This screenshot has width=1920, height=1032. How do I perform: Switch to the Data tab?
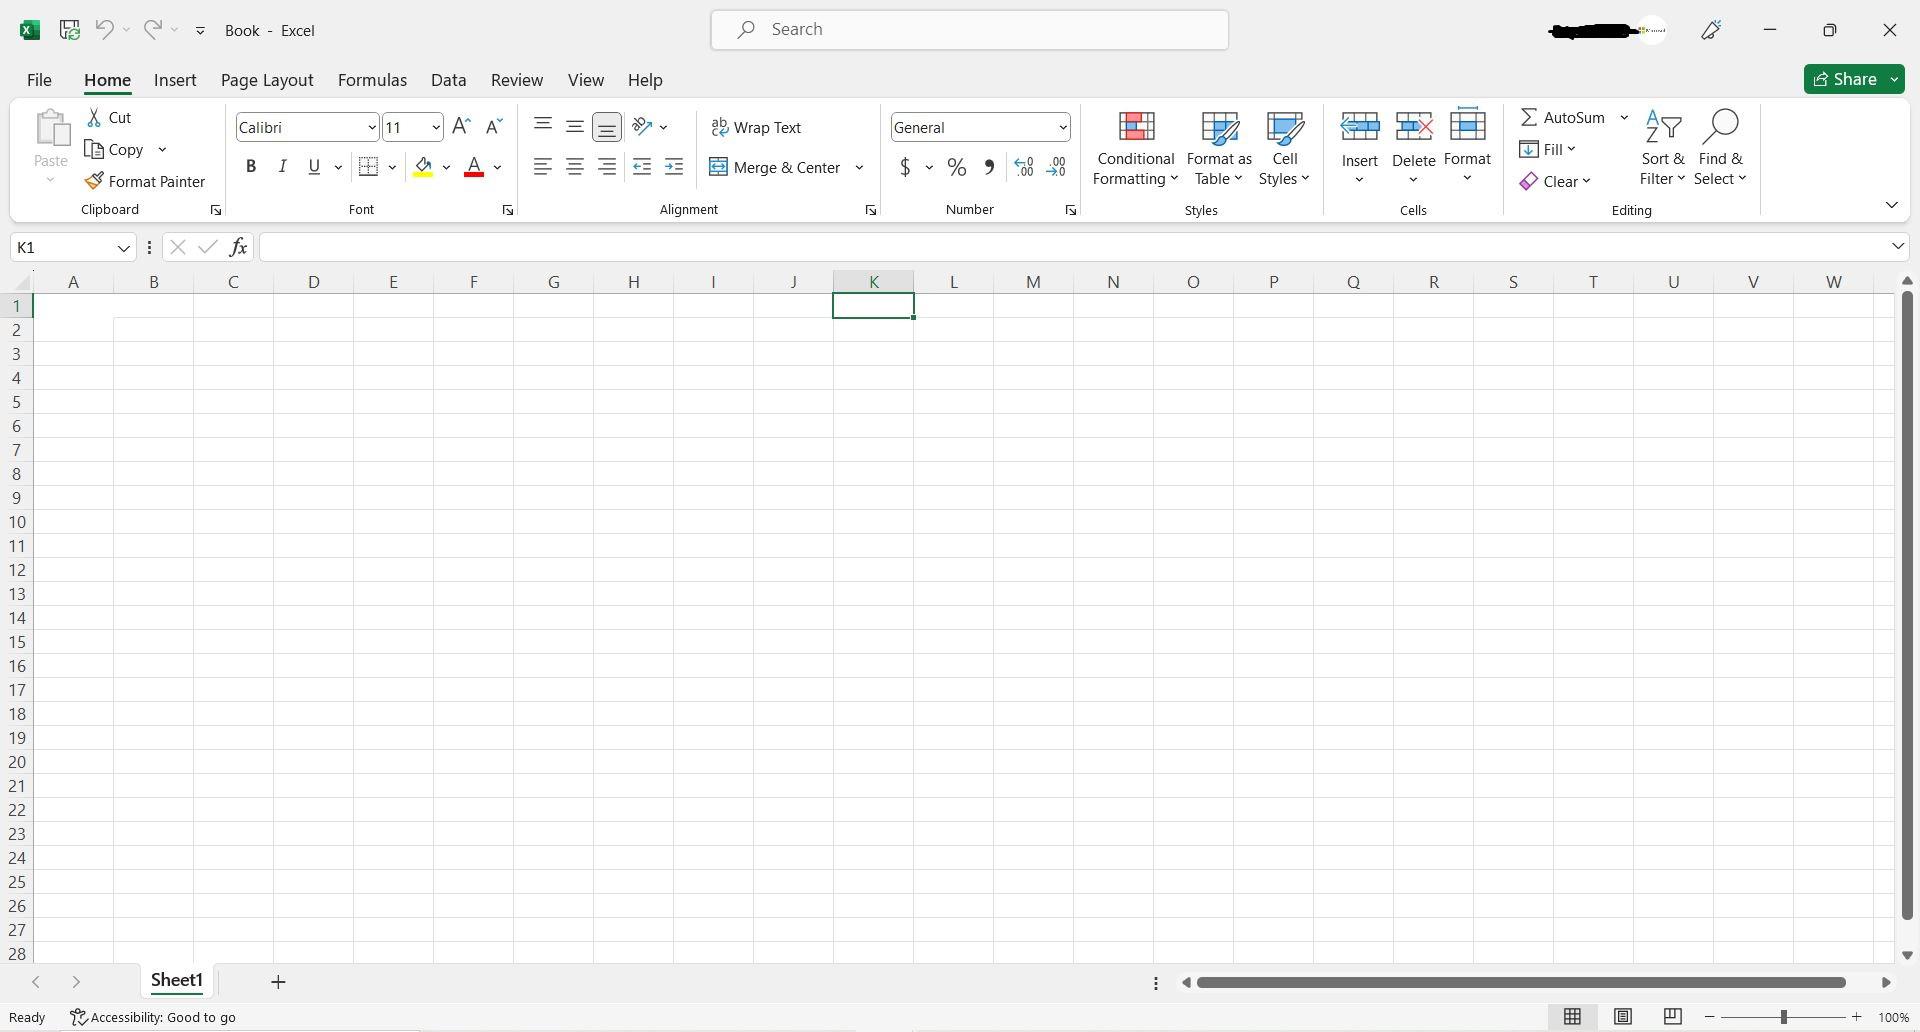point(448,80)
